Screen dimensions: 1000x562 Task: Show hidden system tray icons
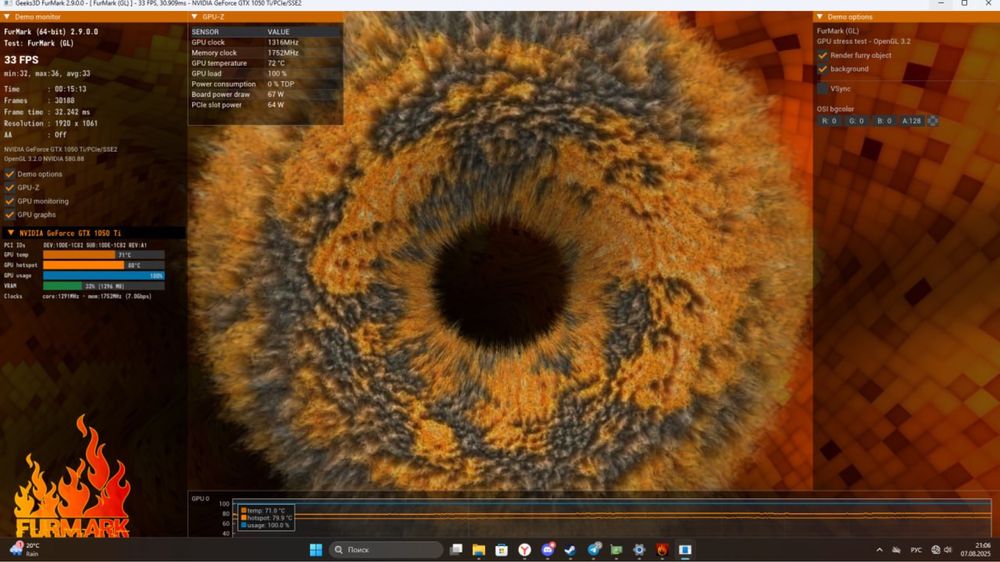[880, 550]
